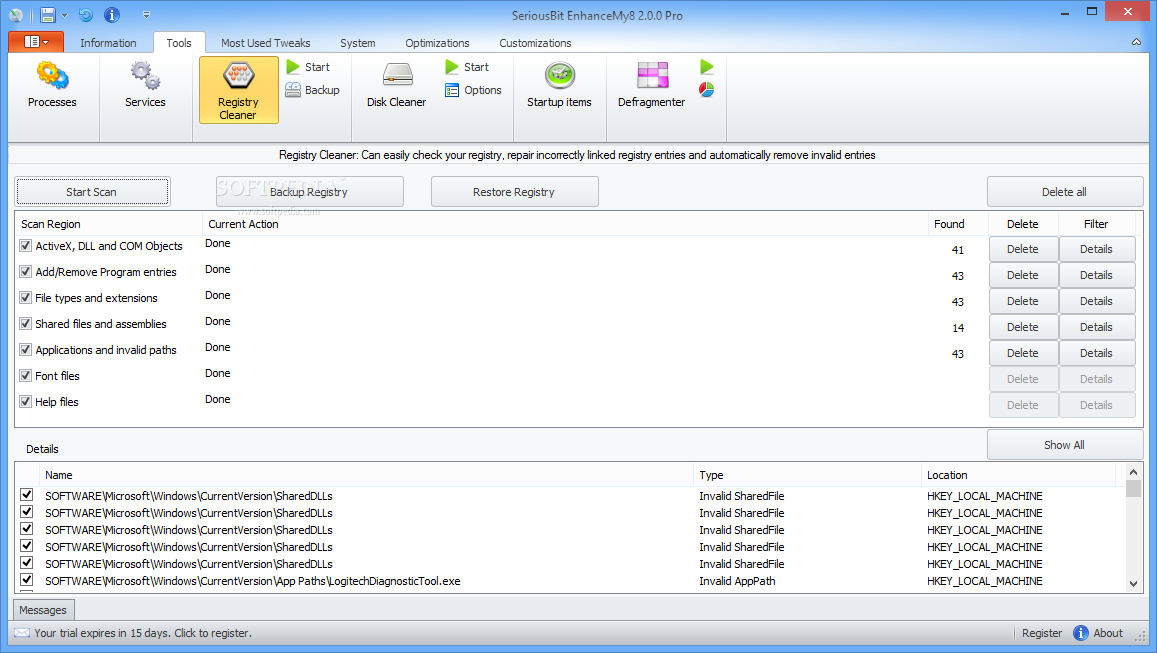Screen dimensions: 1157x653
Task: Click the undo icon in quick access toolbar
Action: coord(86,15)
